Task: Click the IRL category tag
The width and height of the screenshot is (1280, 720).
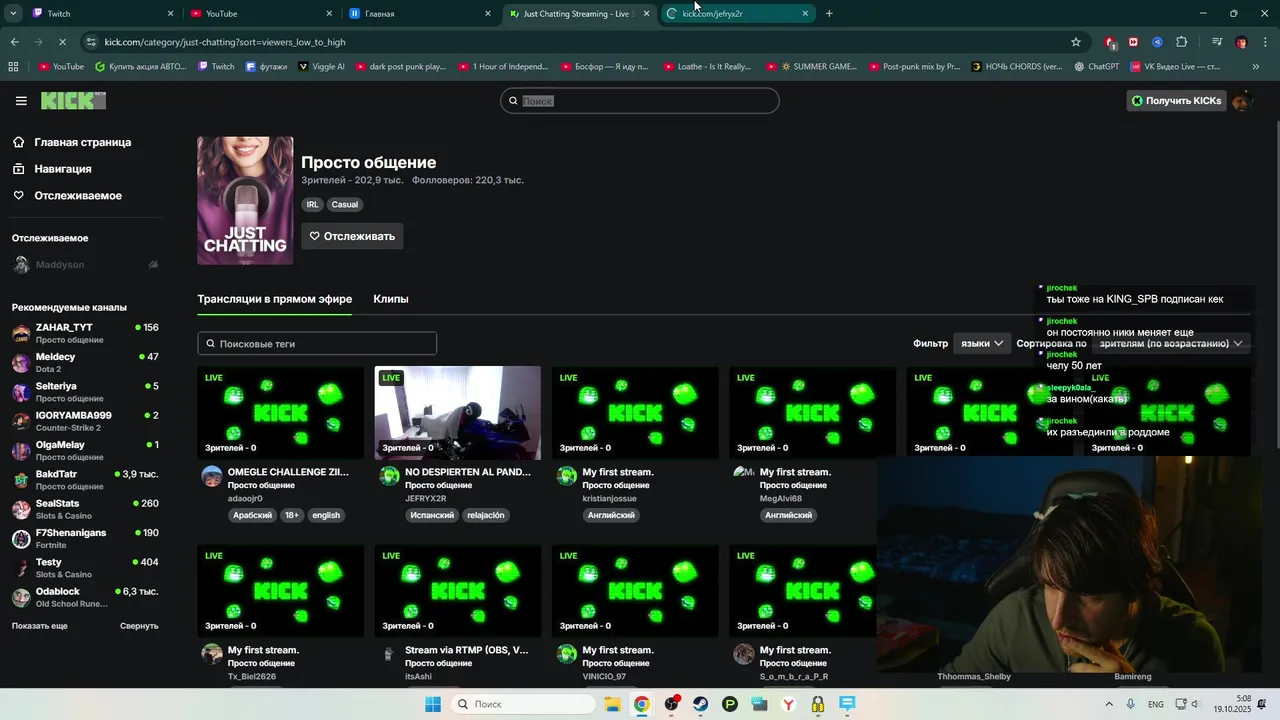Action: click(x=313, y=205)
